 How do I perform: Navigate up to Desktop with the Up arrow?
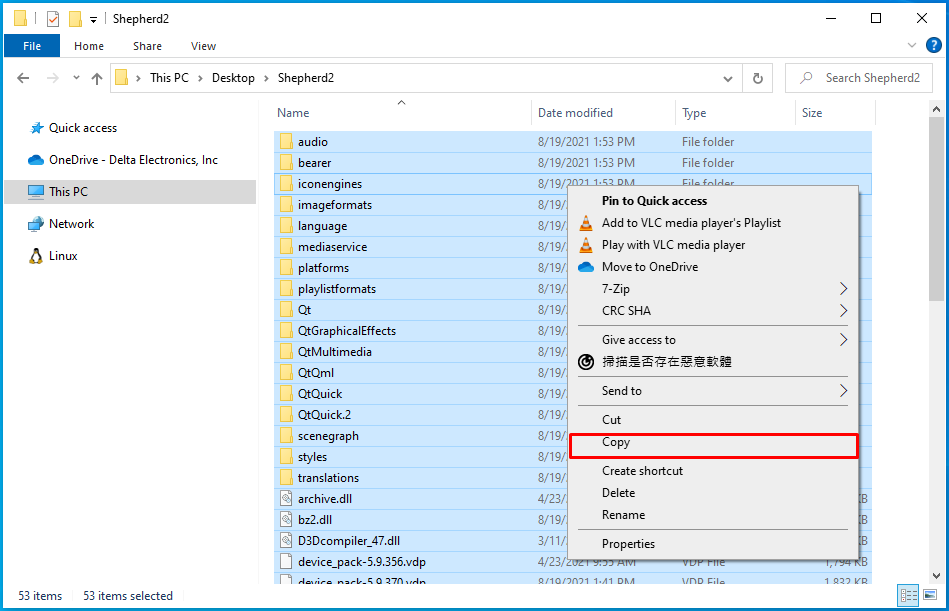[x=95, y=77]
